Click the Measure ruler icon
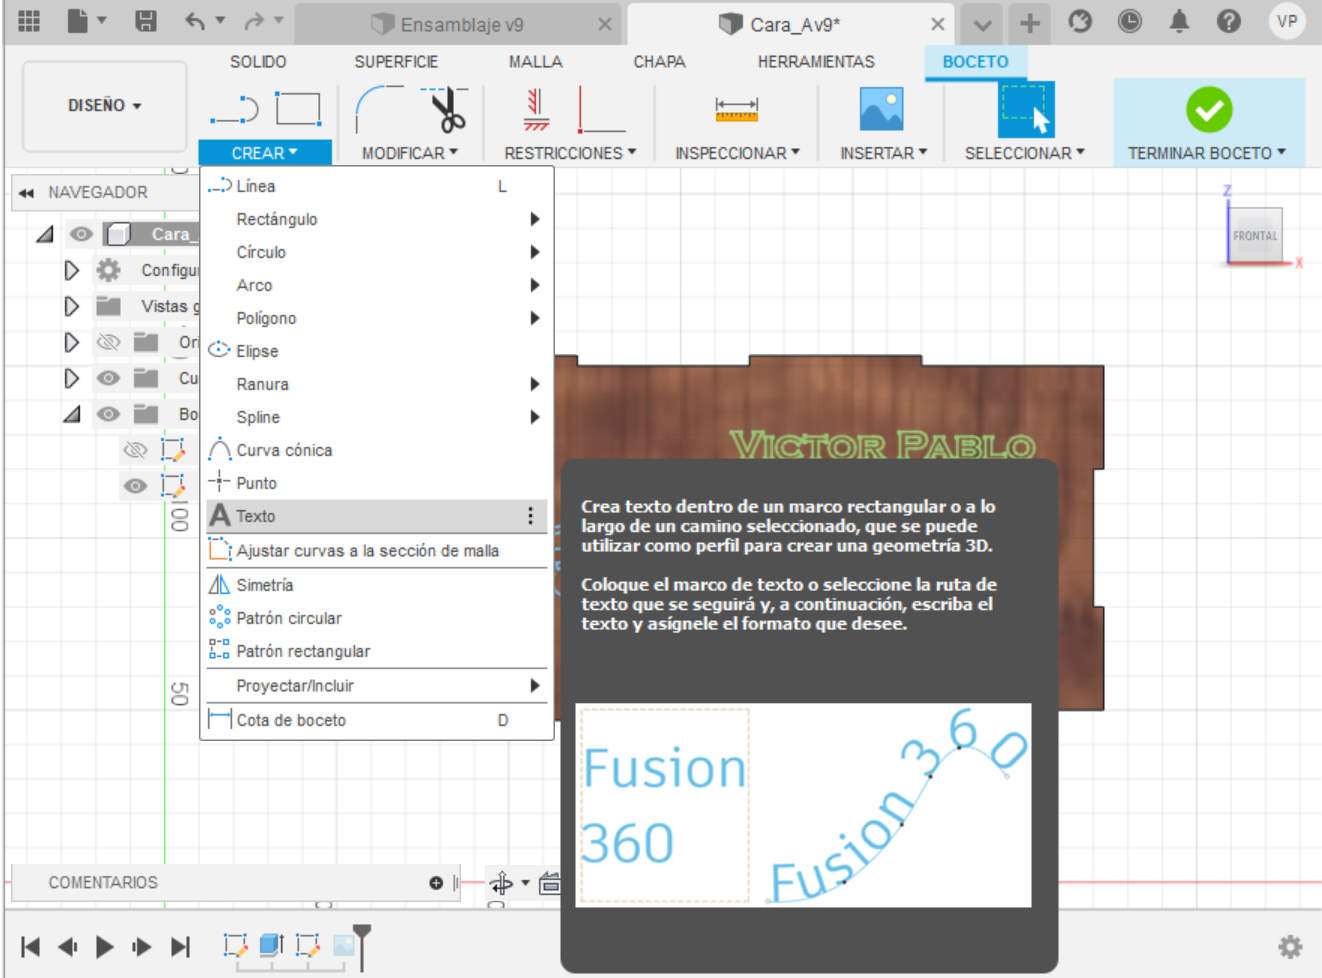Image resolution: width=1322 pixels, height=978 pixels. [x=737, y=109]
